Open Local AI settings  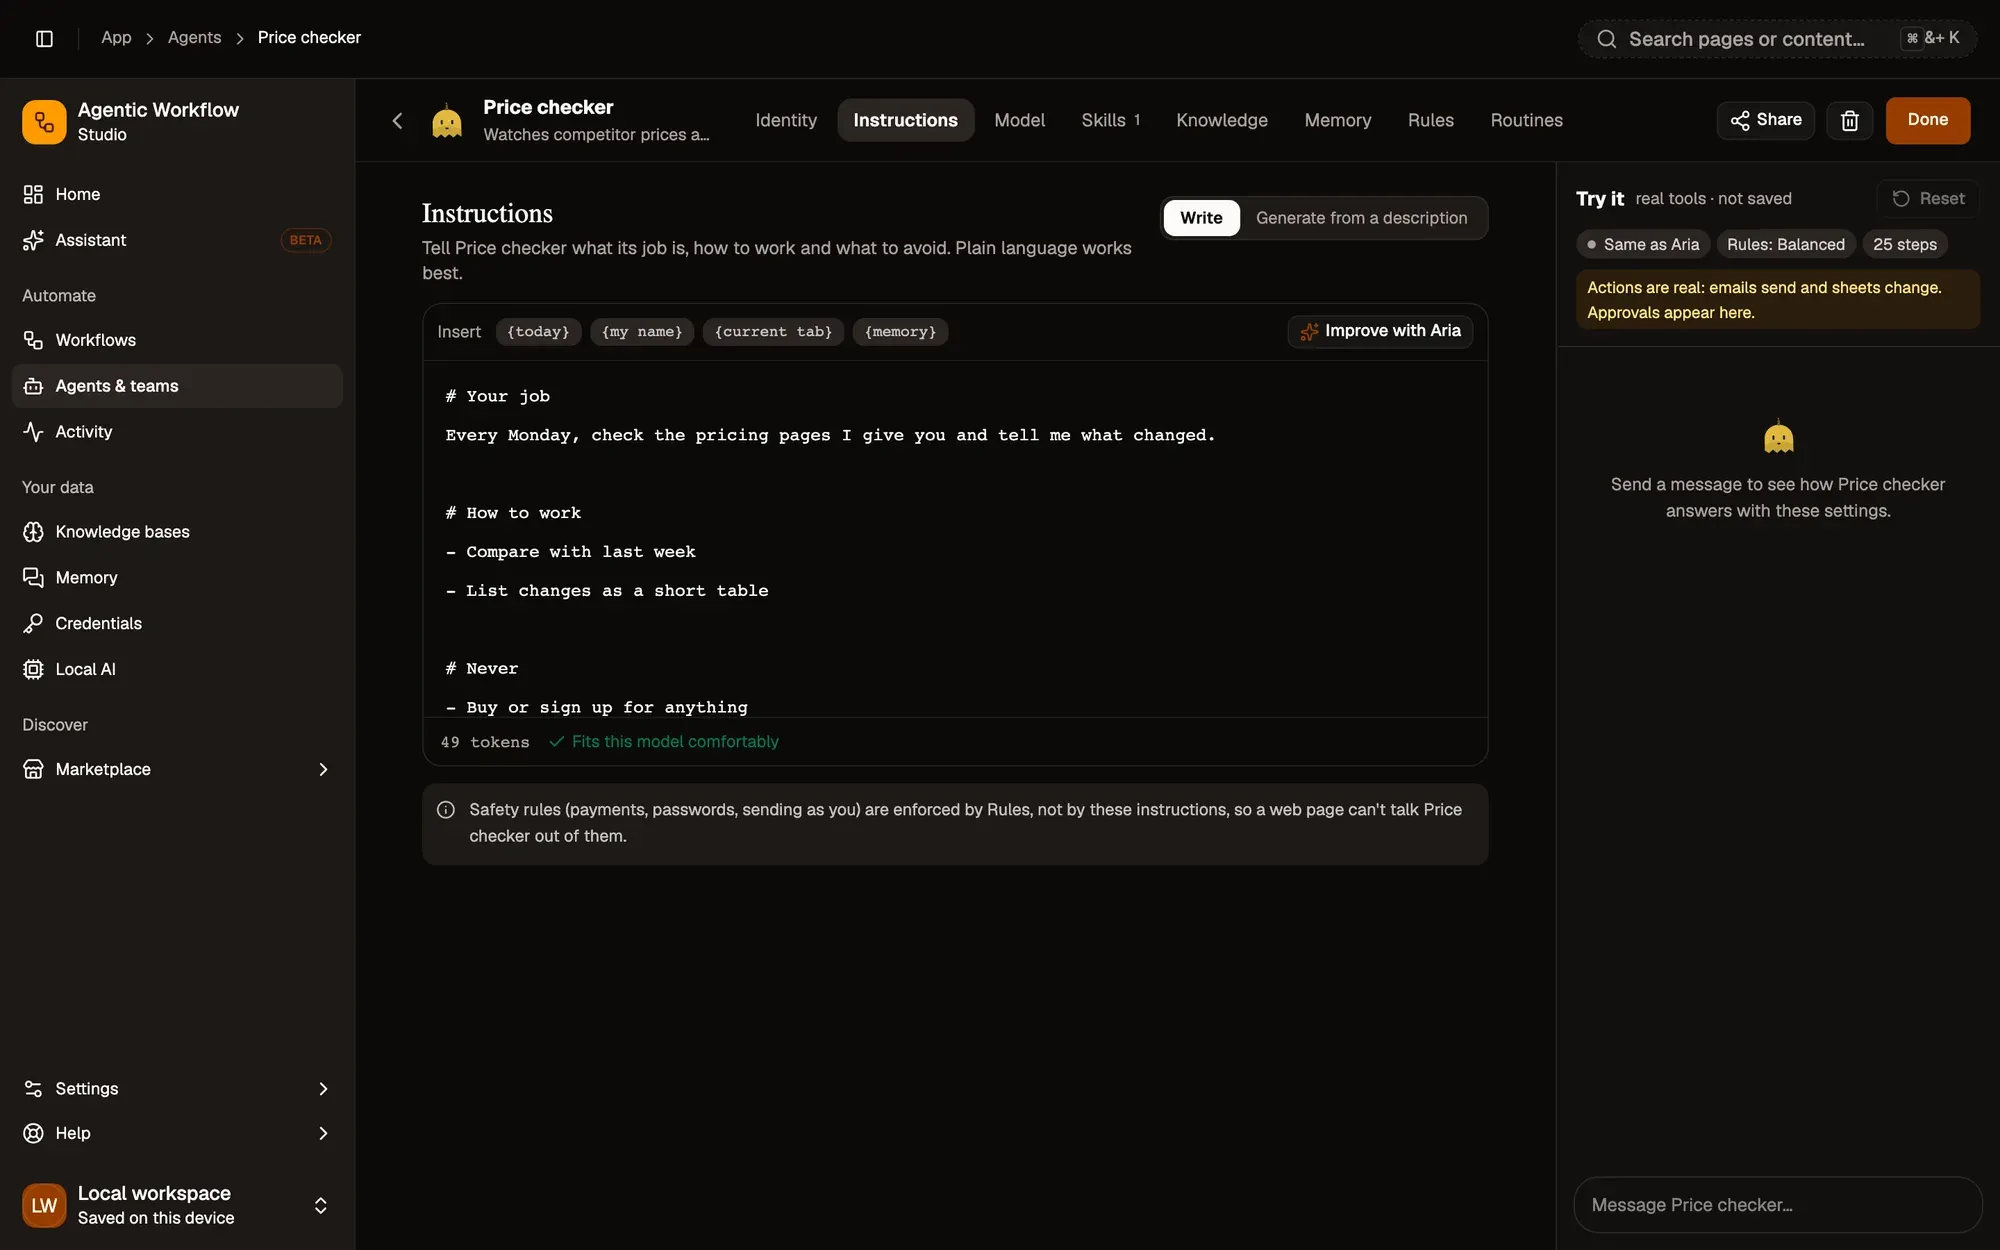(x=177, y=670)
